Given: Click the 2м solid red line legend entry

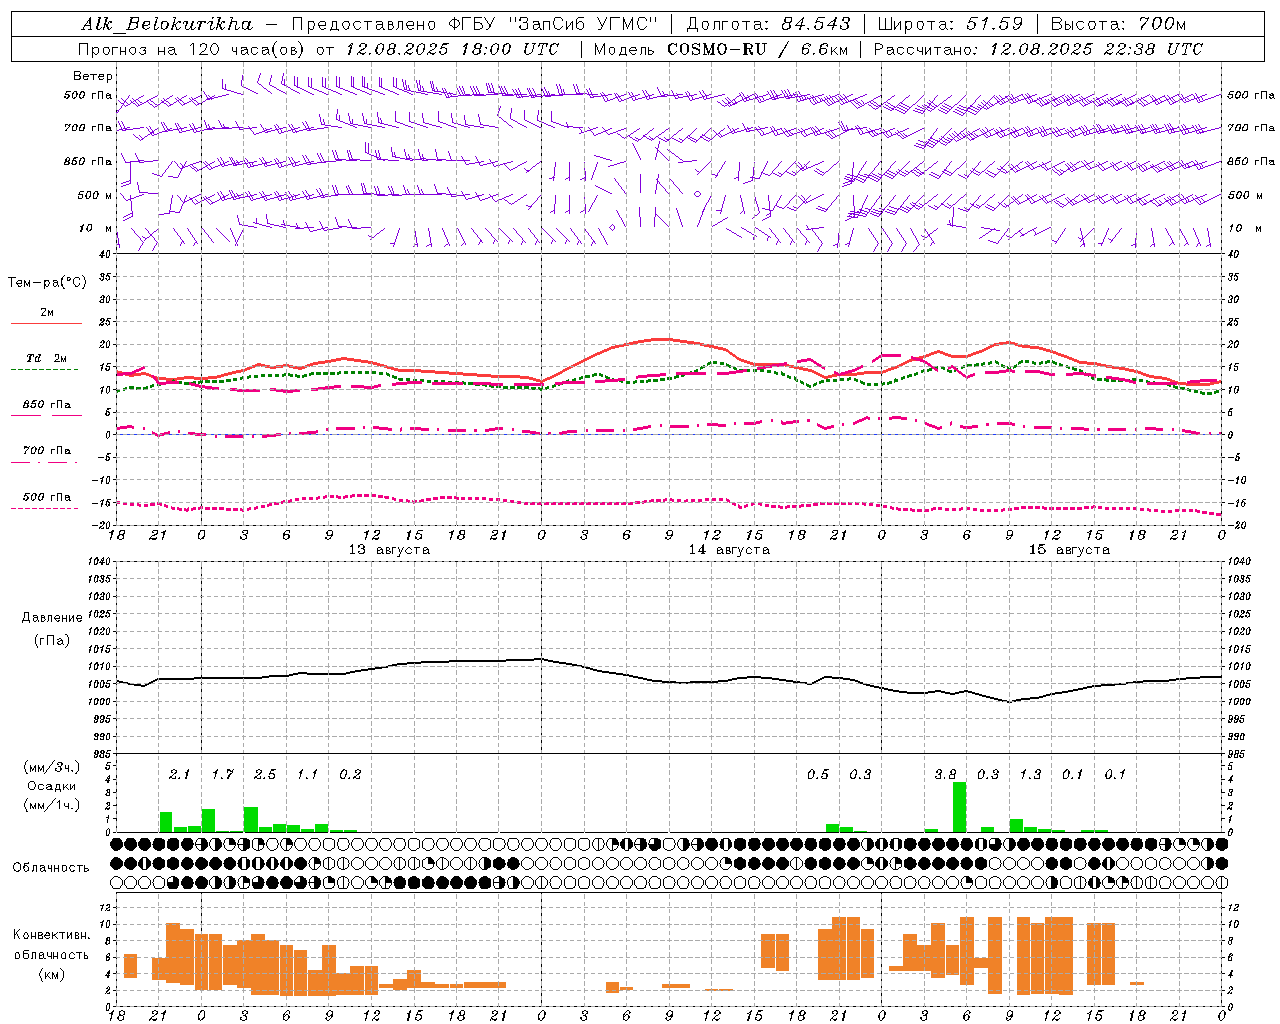Looking at the screenshot, I should [46, 317].
